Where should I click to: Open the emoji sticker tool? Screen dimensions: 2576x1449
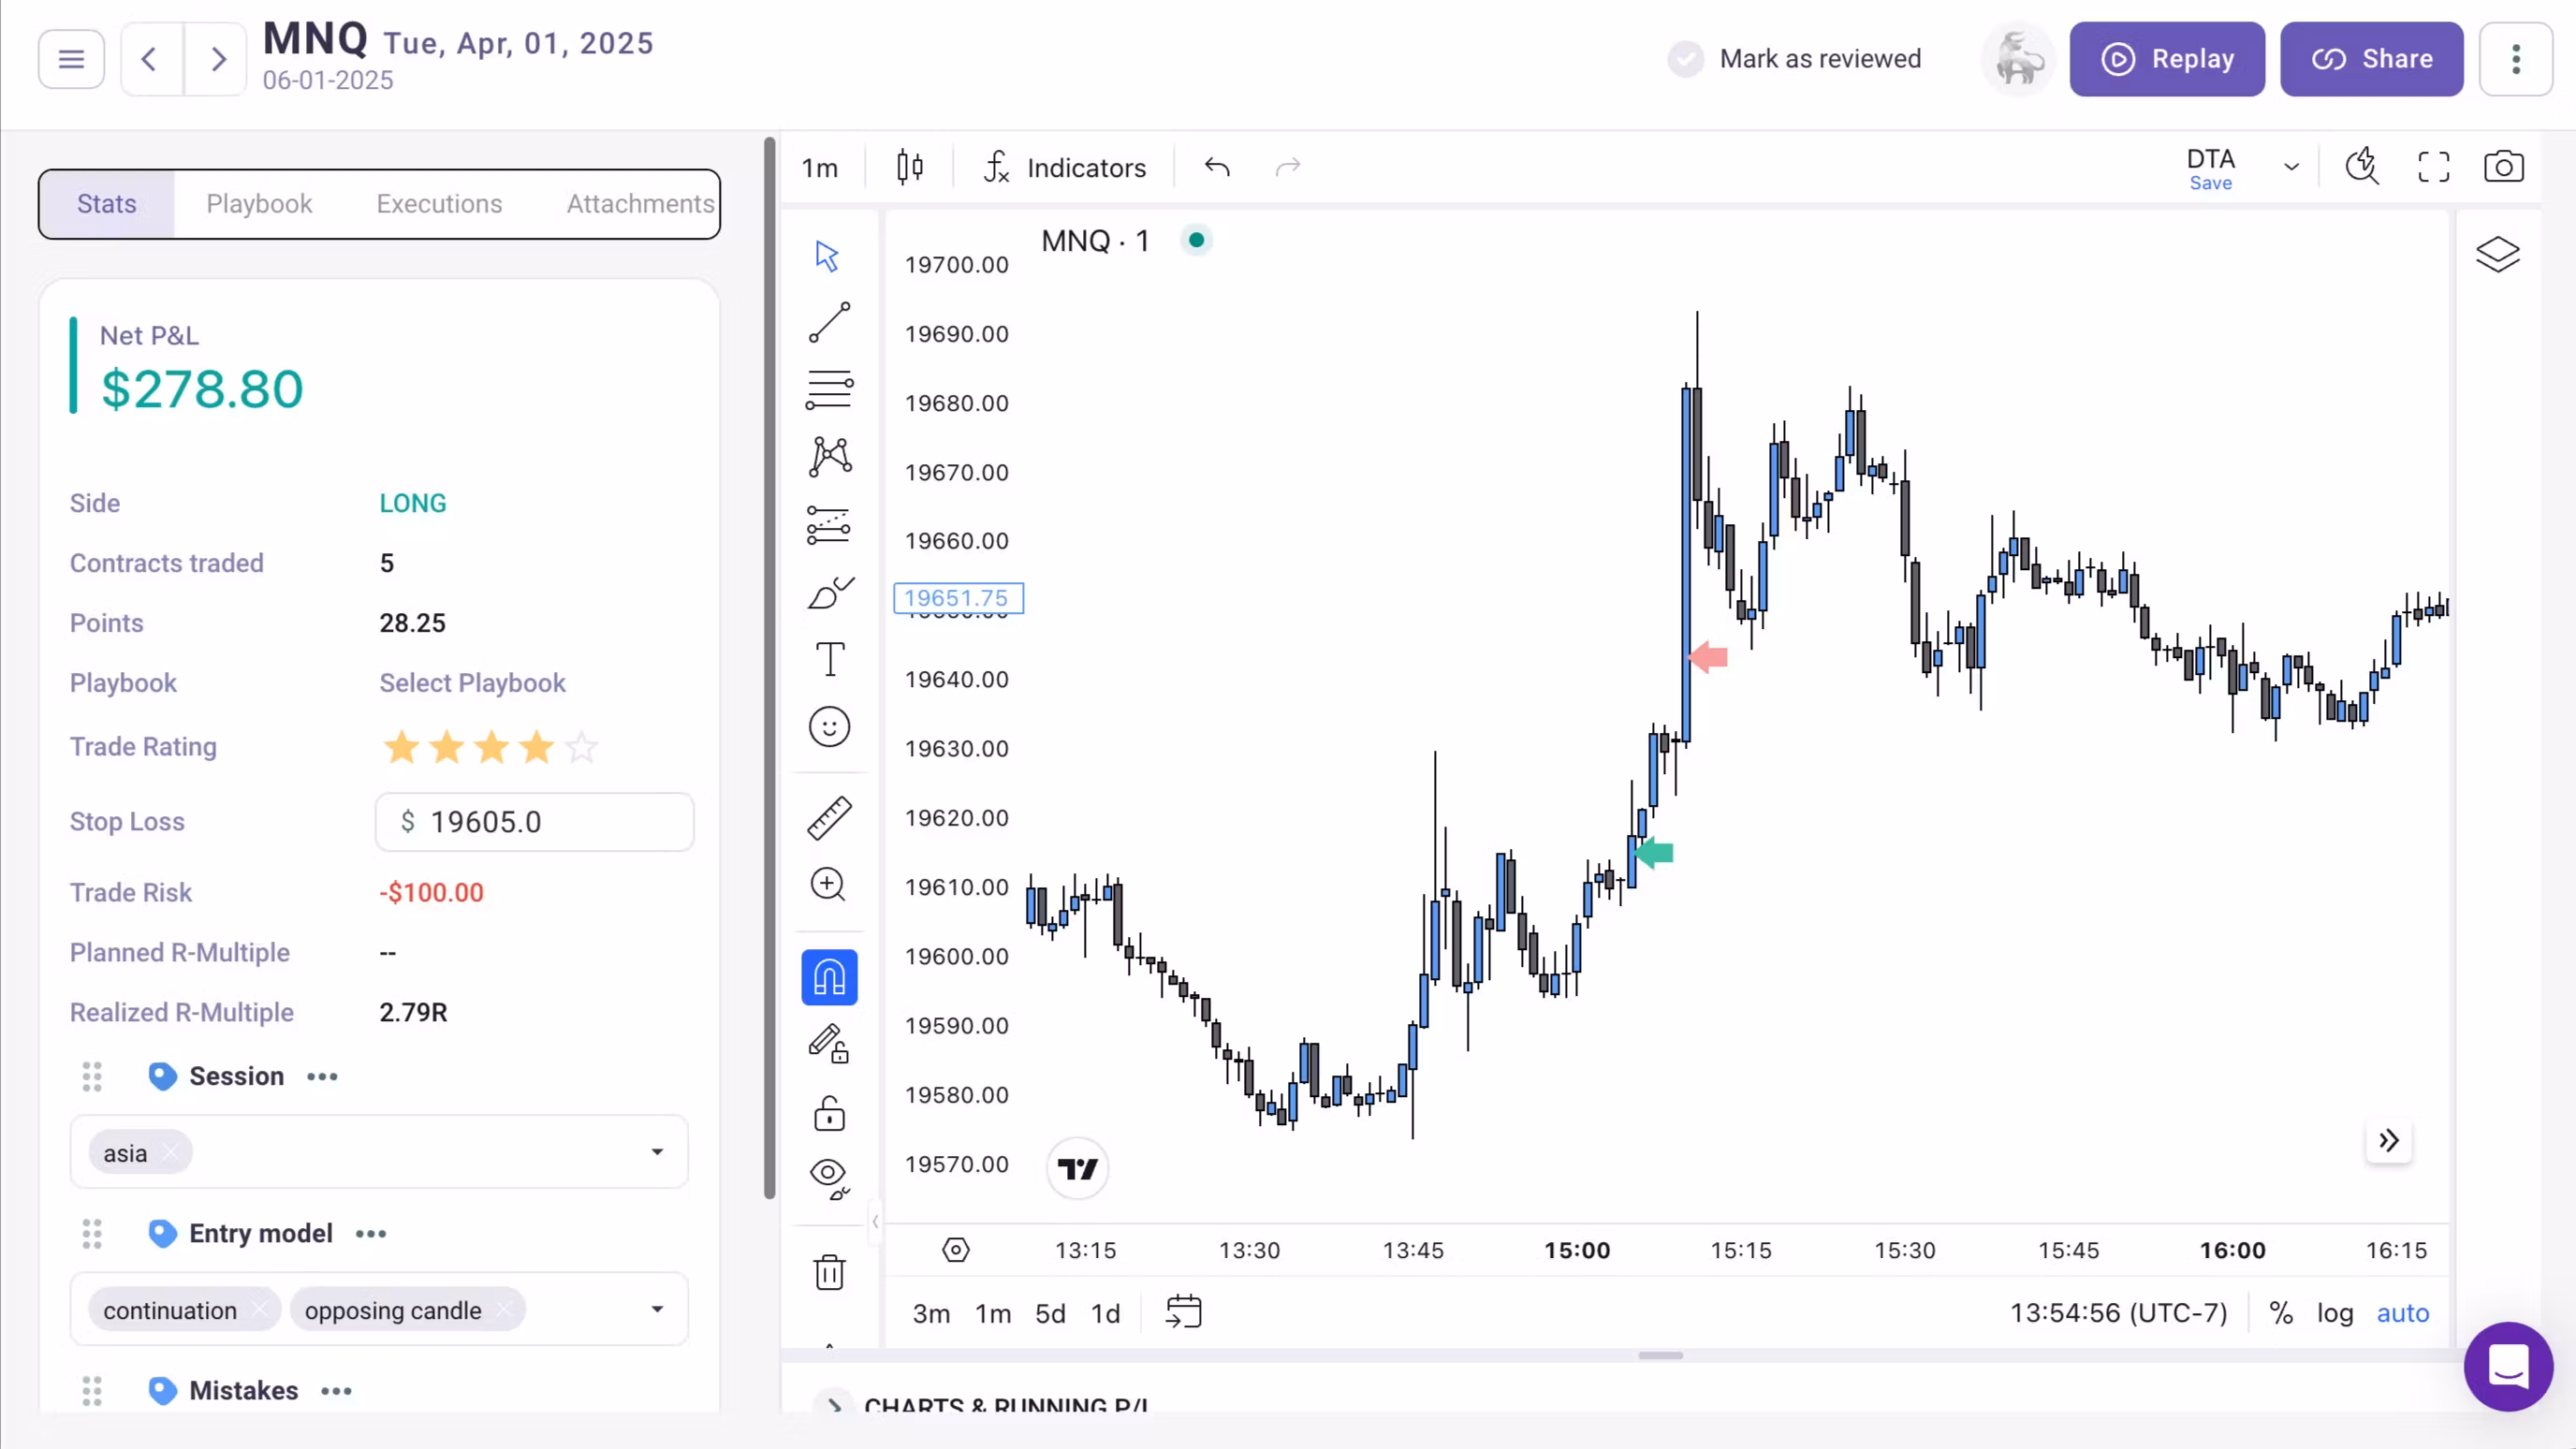point(829,727)
